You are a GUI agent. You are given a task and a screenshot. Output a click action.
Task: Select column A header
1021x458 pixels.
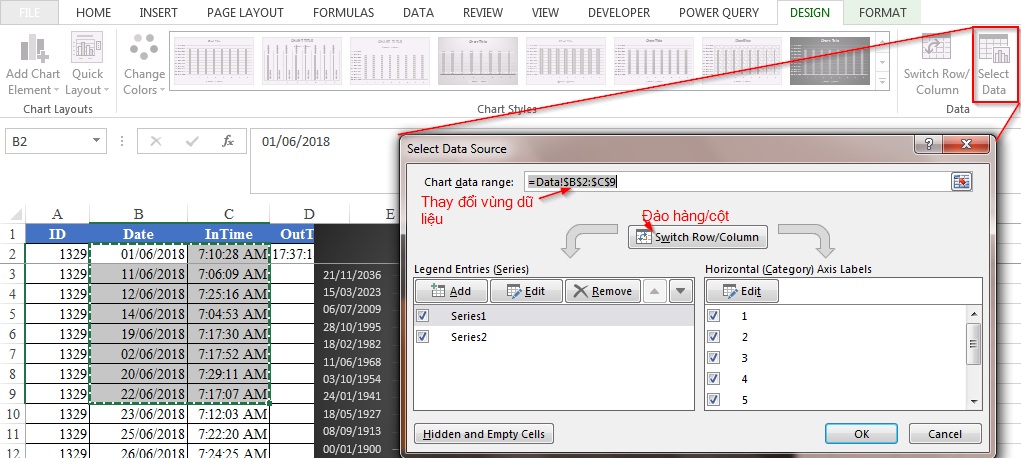pyautogui.click(x=57, y=214)
